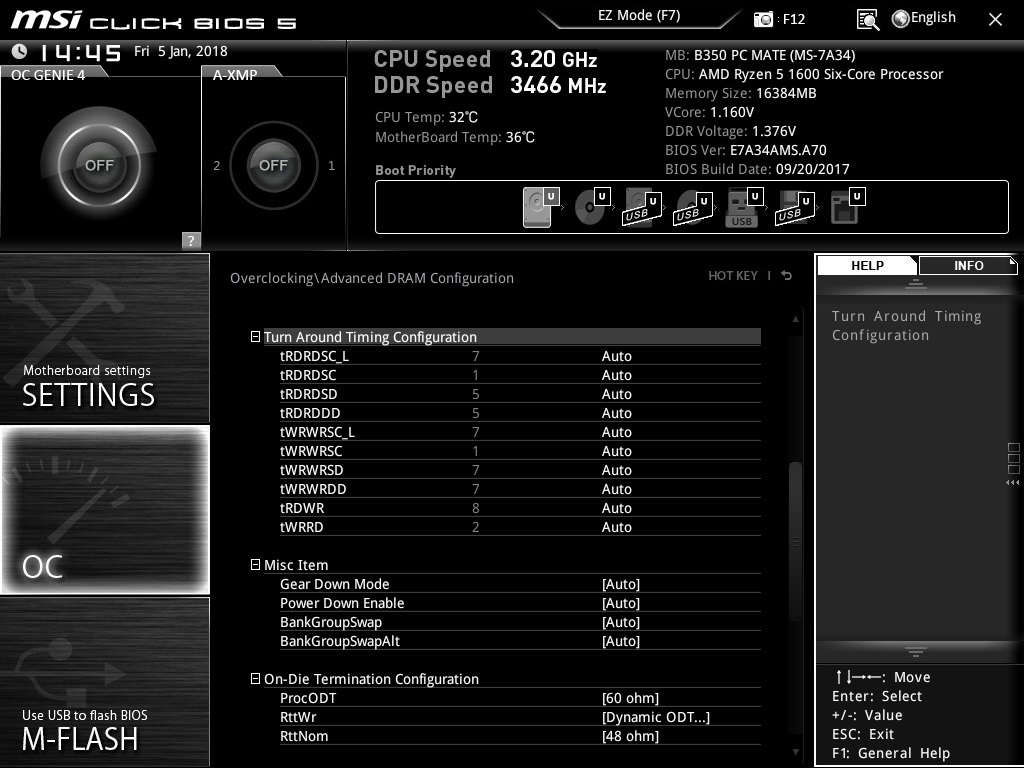Viewport: 1024px width, 768px height.
Task: Edit the tRDWR Auto value
Action: tap(616, 507)
